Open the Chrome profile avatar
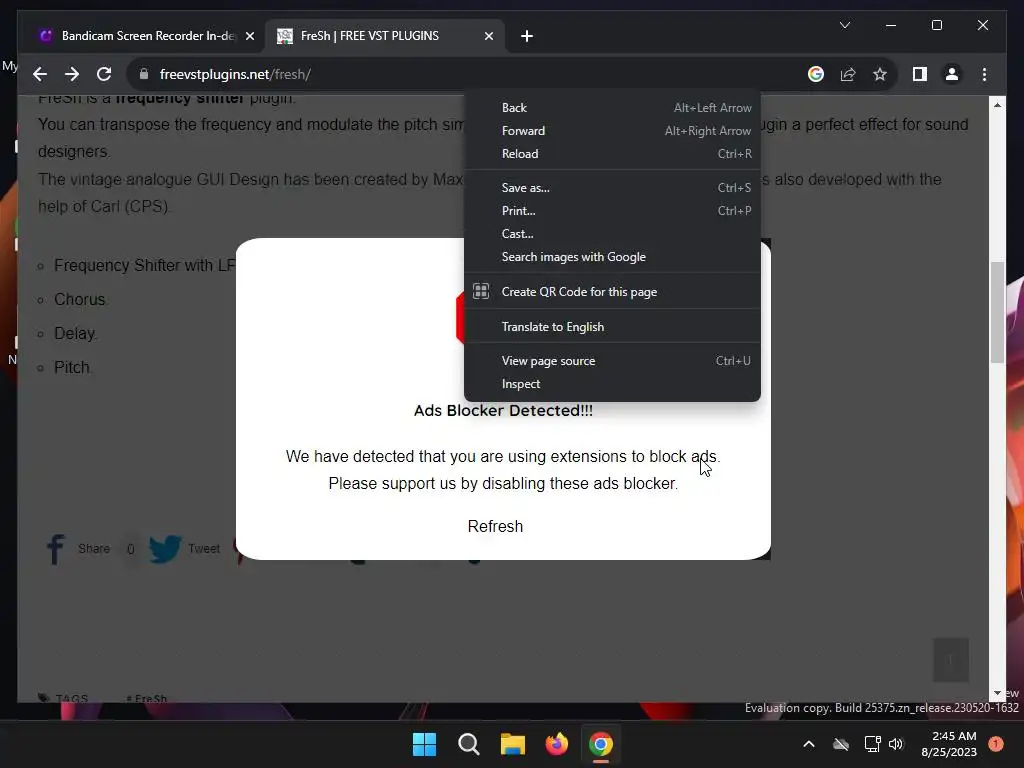The image size is (1024, 768). 952,74
